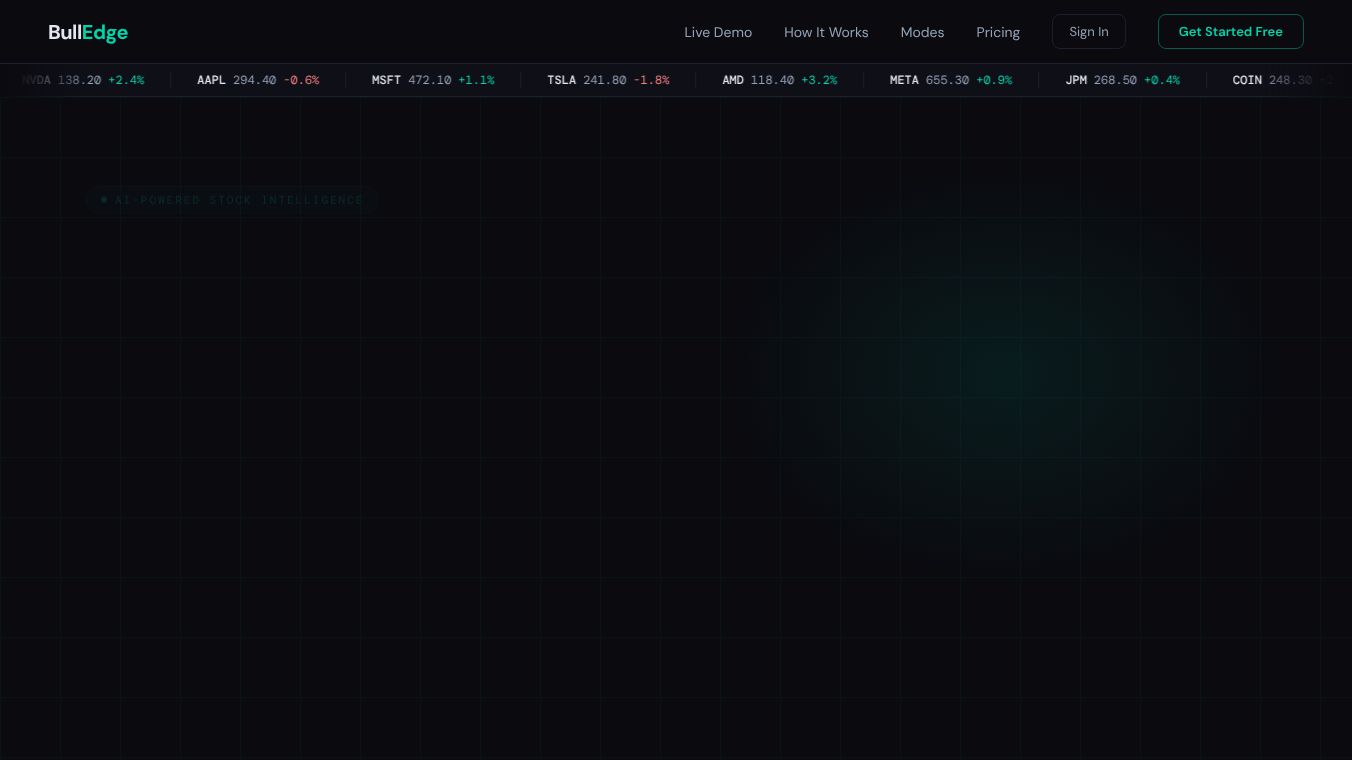Image resolution: width=1352 pixels, height=760 pixels.
Task: Select the MSFT ticker entry
Action: tap(433, 80)
